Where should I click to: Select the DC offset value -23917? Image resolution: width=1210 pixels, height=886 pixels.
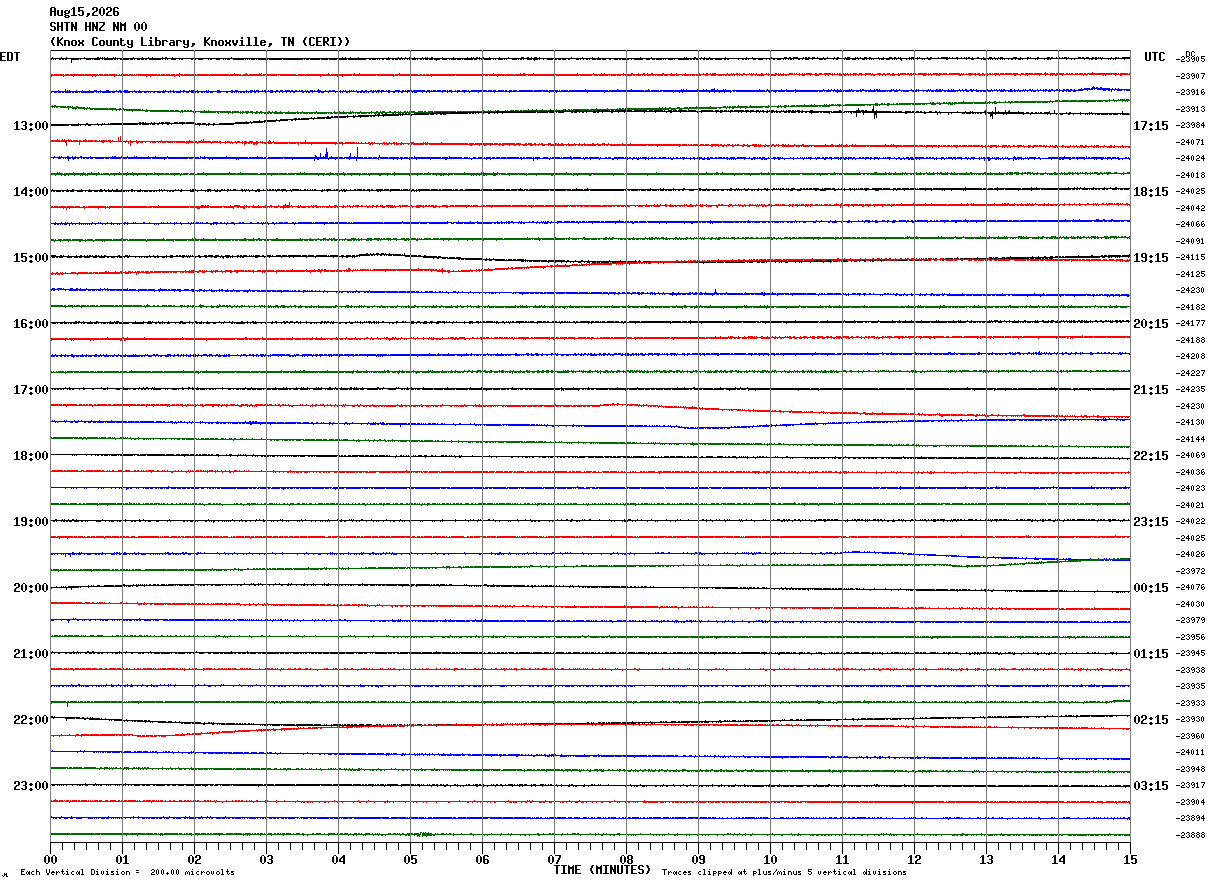coord(1191,785)
